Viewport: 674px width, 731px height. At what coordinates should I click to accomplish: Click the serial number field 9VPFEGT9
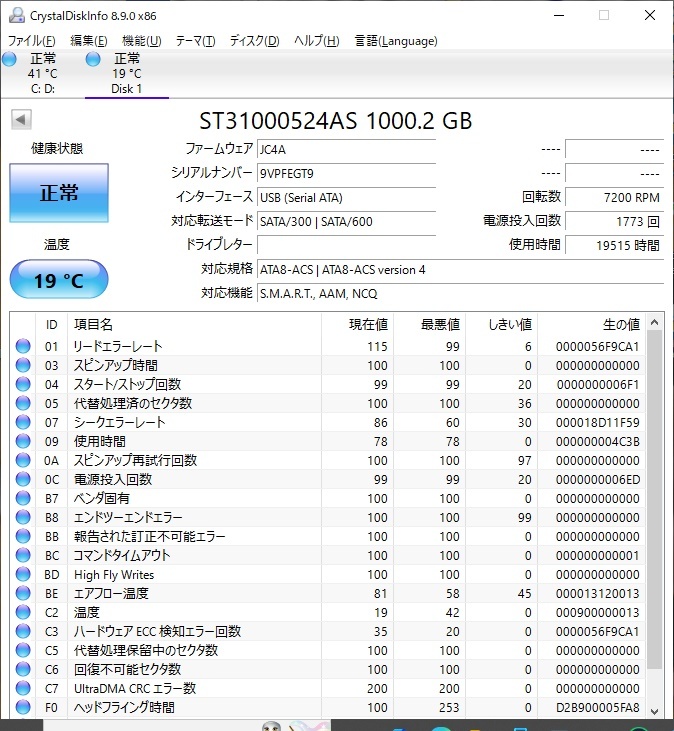pos(346,173)
